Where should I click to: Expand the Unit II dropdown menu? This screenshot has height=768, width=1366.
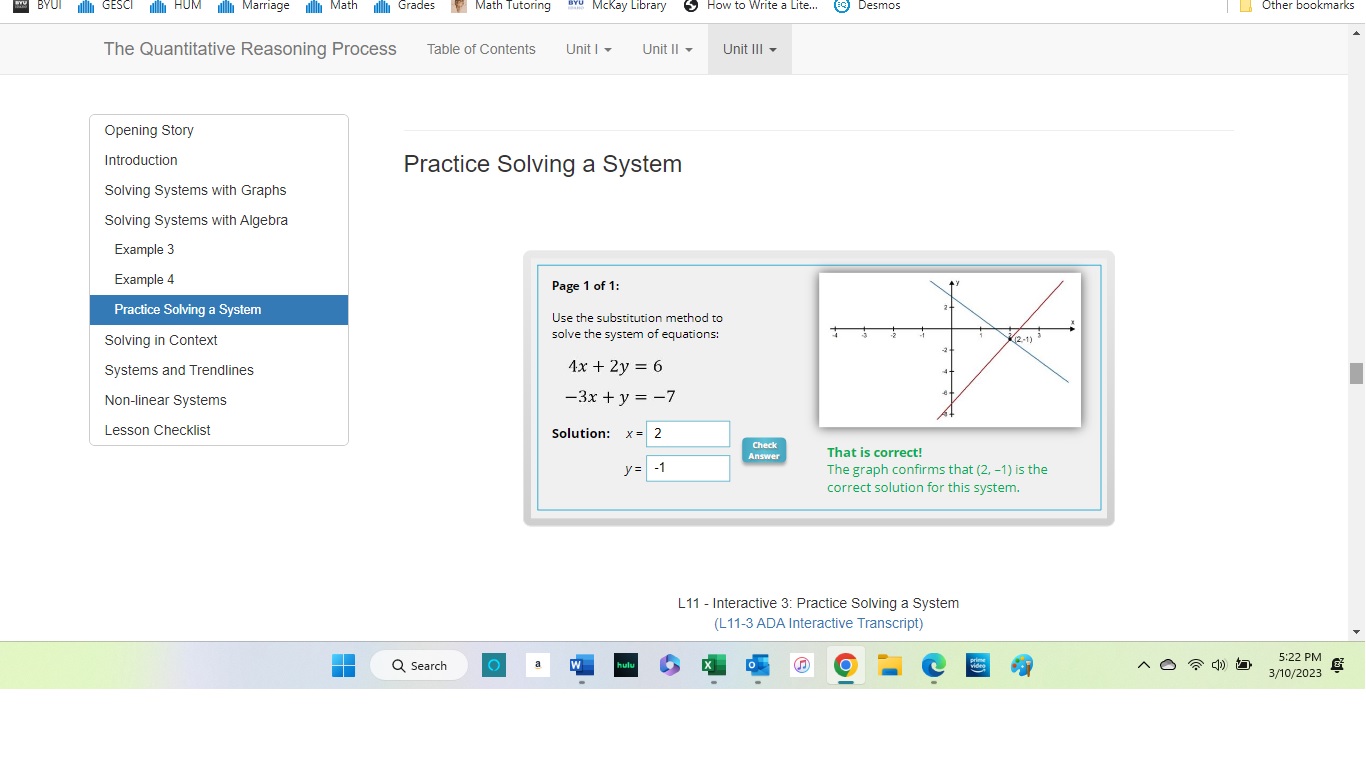point(667,49)
